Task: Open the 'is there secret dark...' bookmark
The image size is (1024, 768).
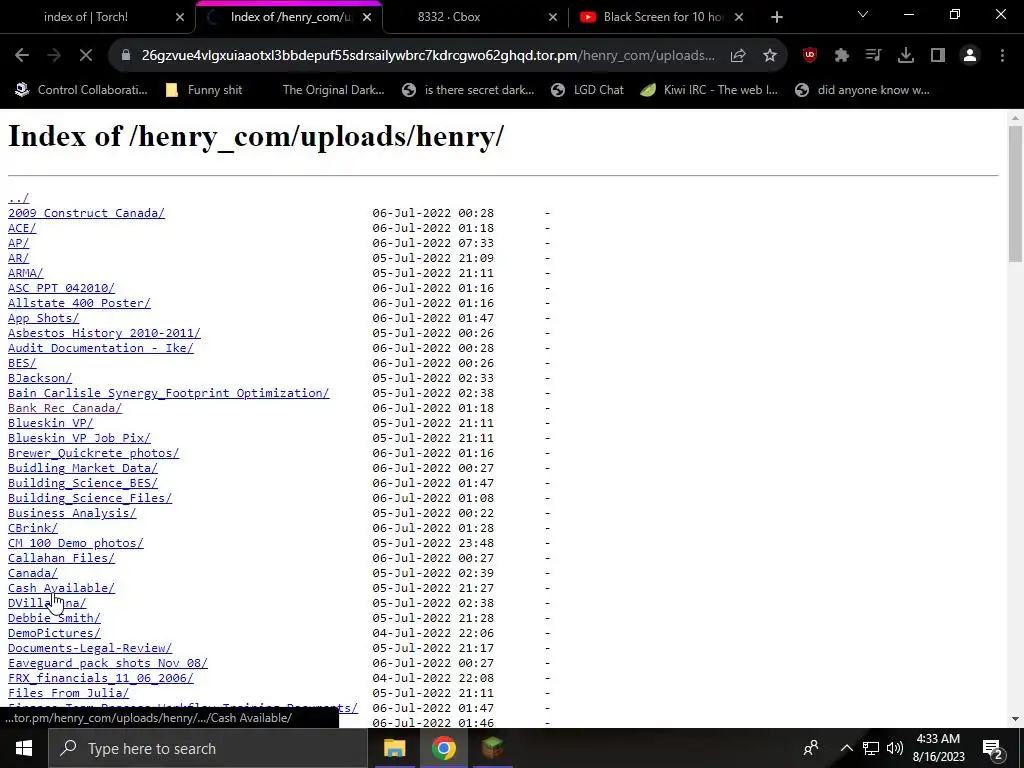Action: click(468, 90)
